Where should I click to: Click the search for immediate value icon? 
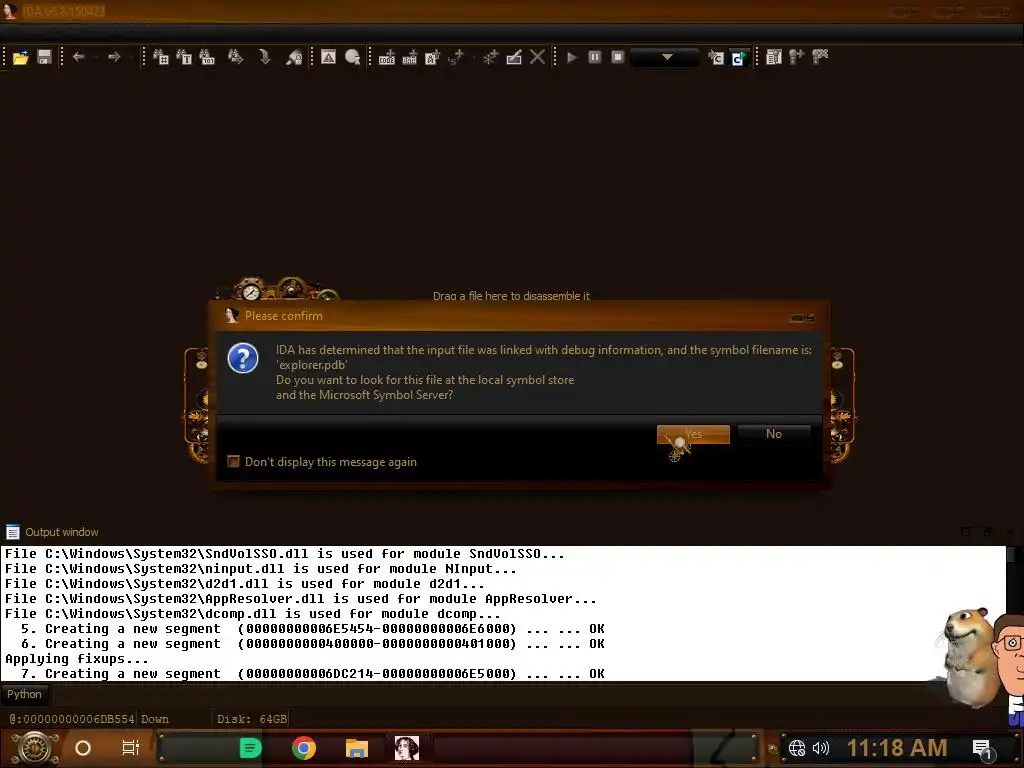(161, 57)
